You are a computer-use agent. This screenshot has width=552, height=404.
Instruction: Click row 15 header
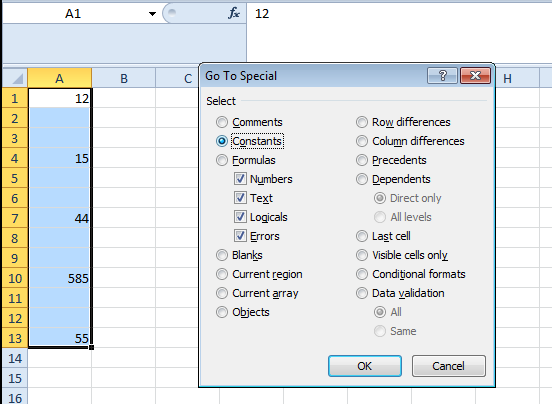click(x=15, y=378)
